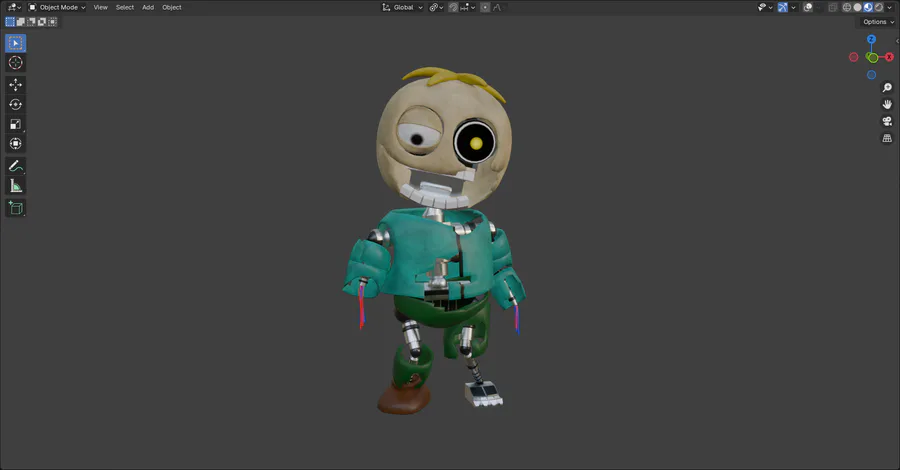Screen dimensions: 900x470
Task: Choose the Annotate tool
Action: point(15,166)
